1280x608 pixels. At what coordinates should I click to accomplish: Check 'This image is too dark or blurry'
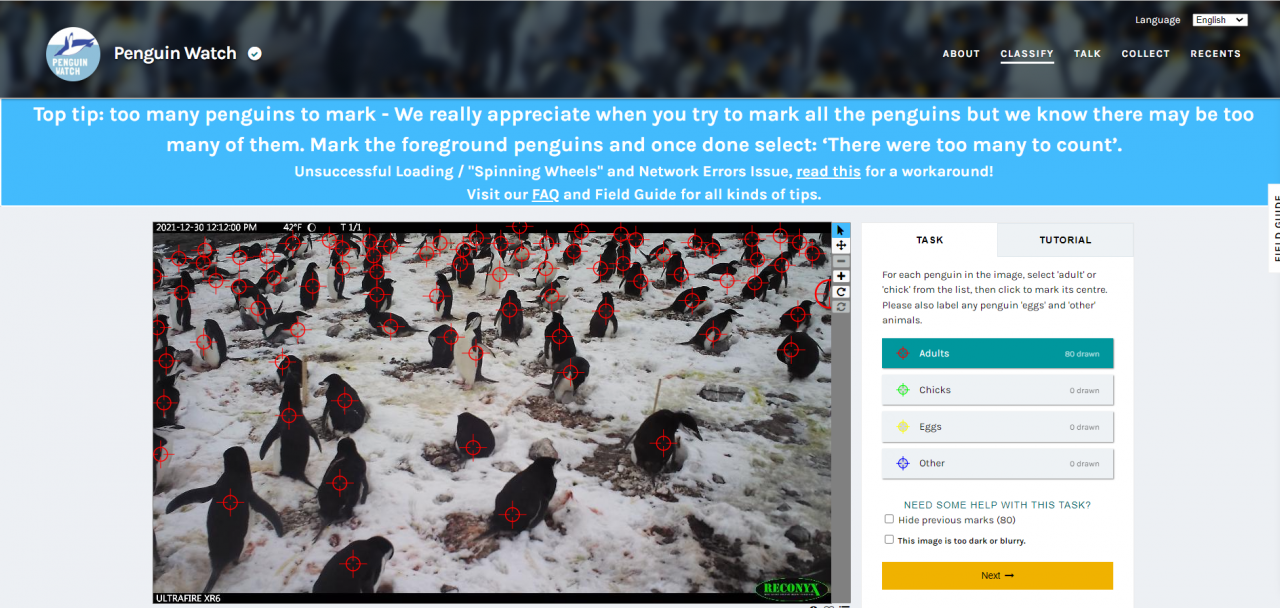pyautogui.click(x=889, y=540)
